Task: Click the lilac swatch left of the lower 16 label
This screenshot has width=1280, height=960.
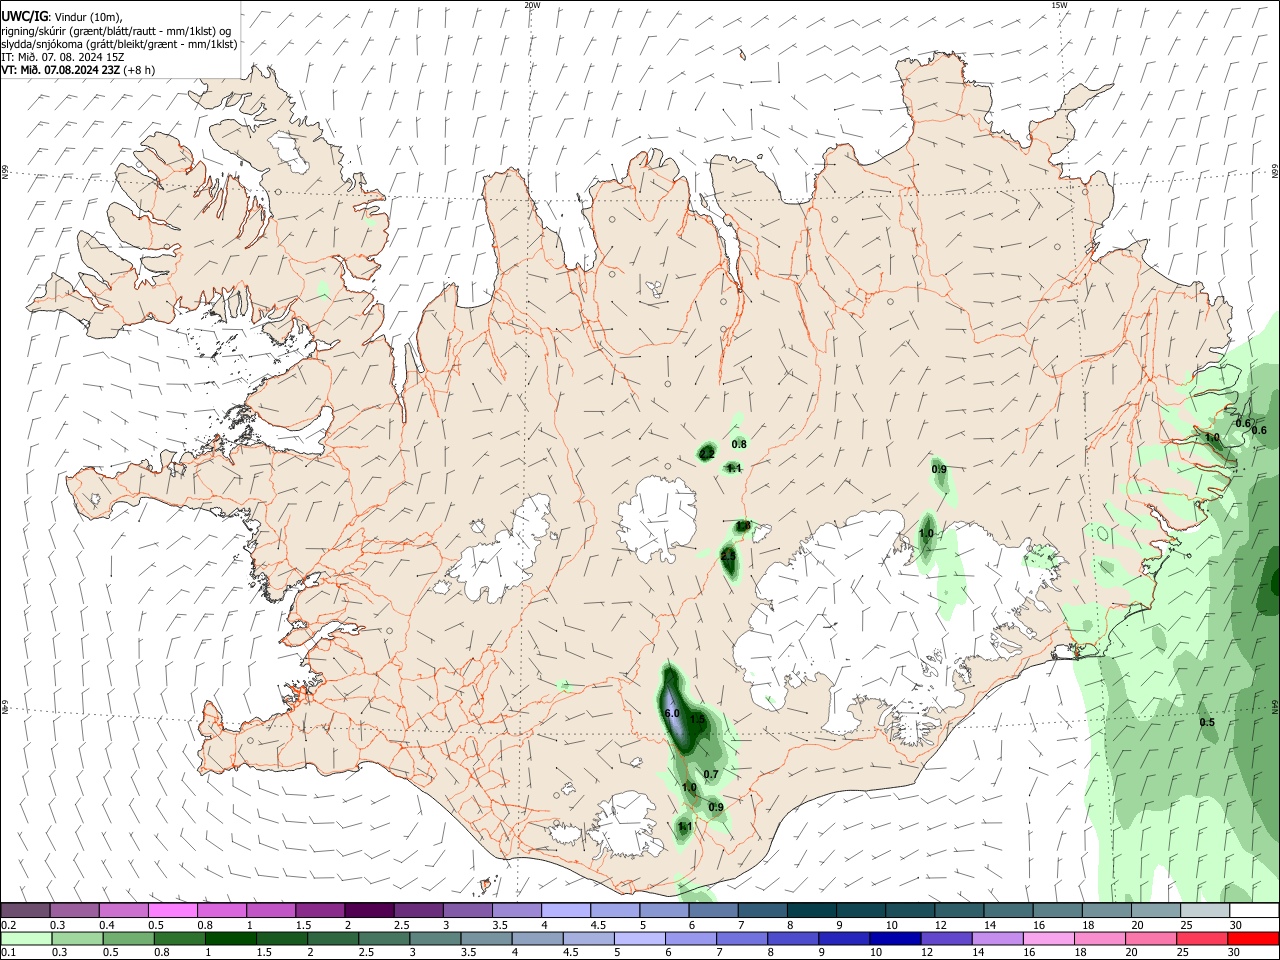Action: coord(997,938)
